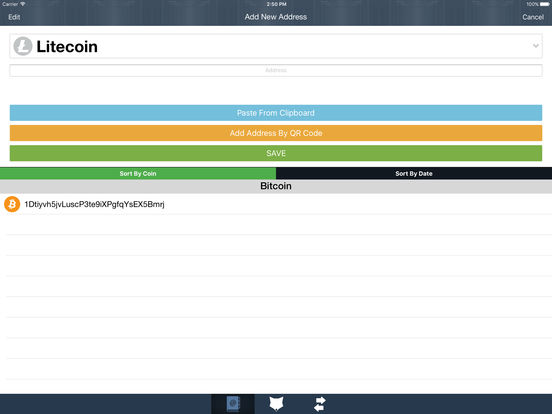This screenshot has height=414, width=552.
Task: Save the new address
Action: coord(276,153)
